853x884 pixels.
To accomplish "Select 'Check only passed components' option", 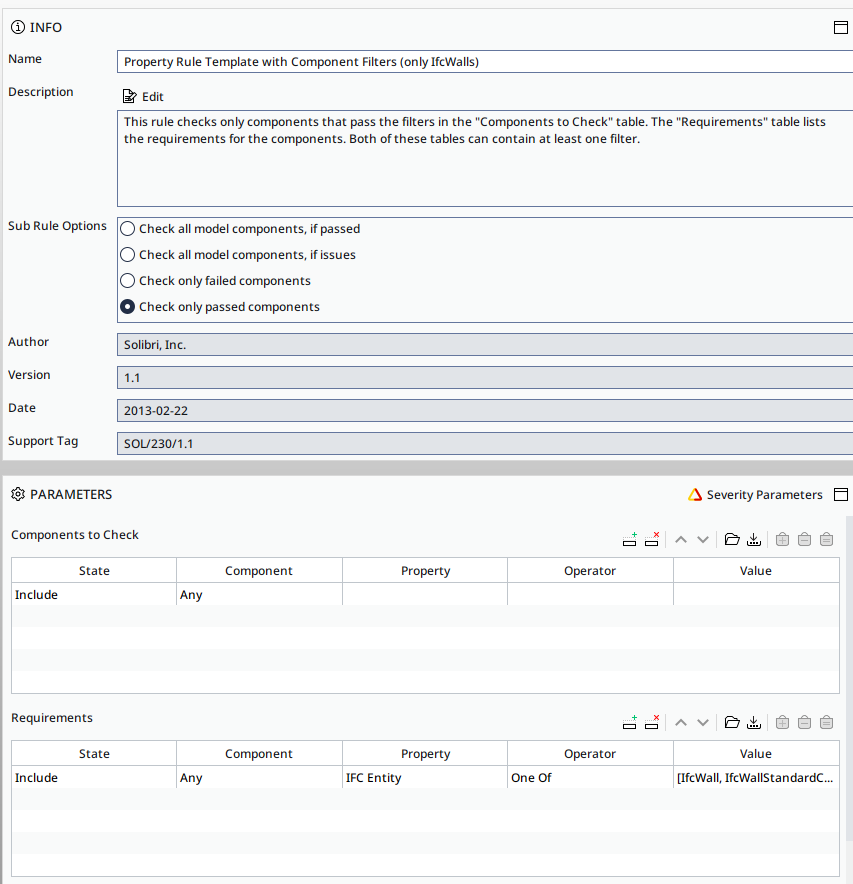I will pos(128,307).
